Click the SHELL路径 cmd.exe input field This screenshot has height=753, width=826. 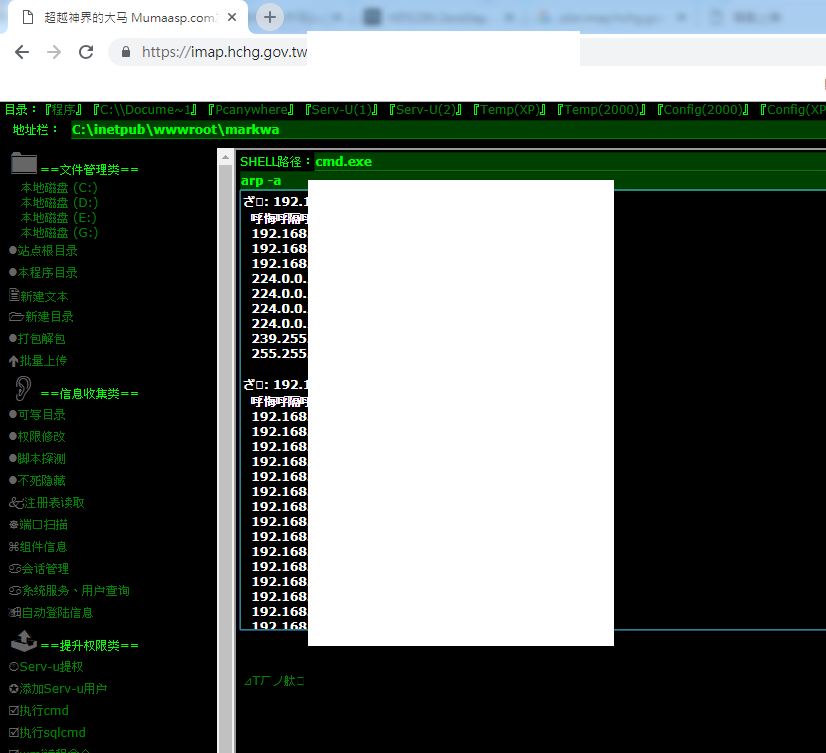click(x=570, y=161)
